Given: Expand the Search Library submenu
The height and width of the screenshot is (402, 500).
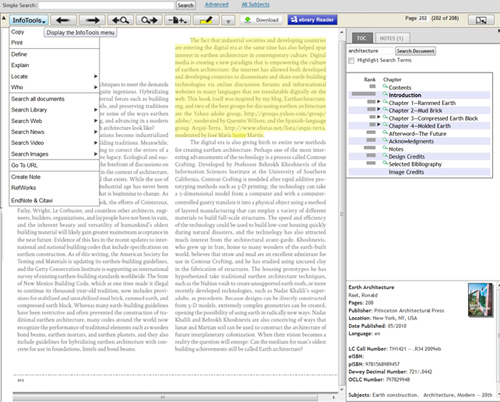Looking at the screenshot, I should [54, 110].
